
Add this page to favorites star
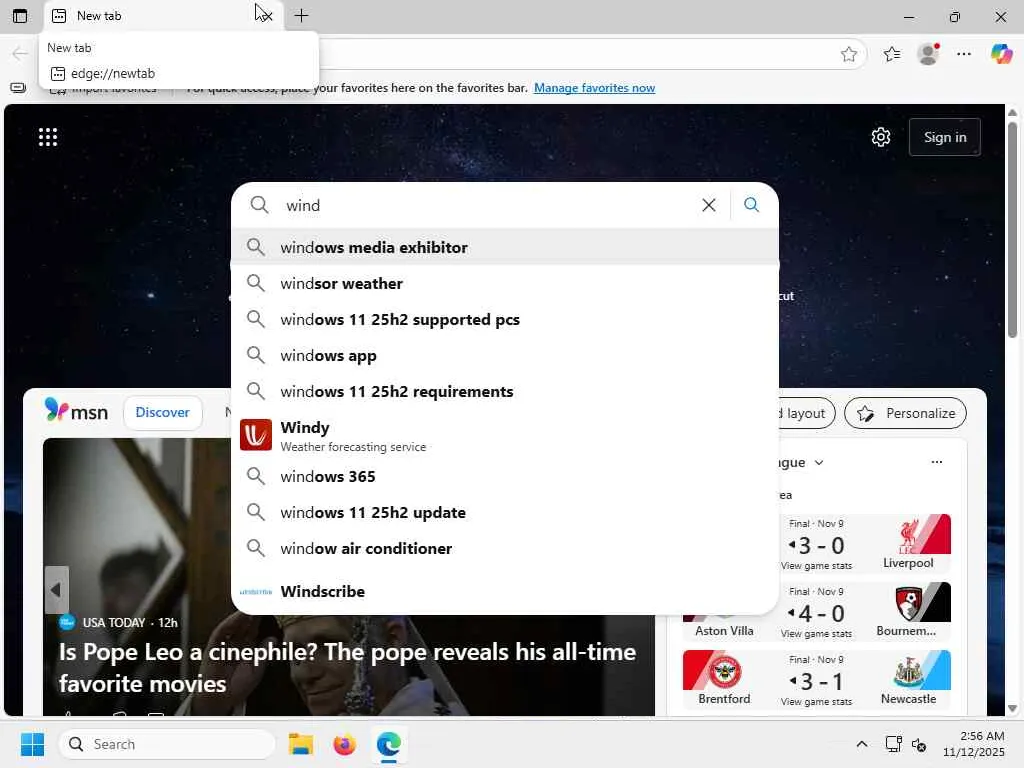pos(848,54)
